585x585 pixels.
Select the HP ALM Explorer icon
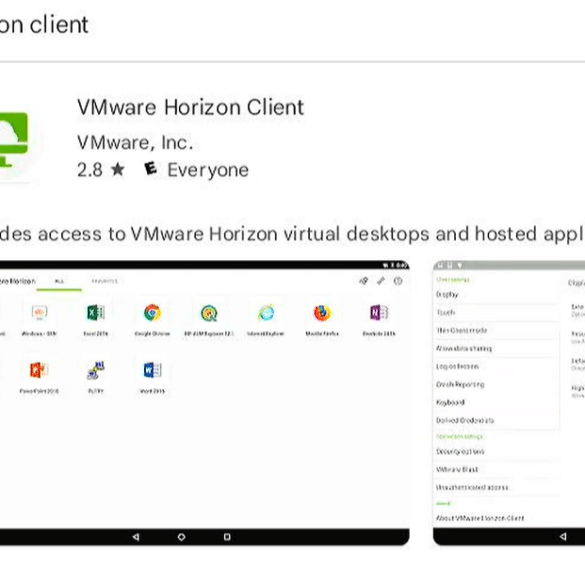(x=209, y=313)
